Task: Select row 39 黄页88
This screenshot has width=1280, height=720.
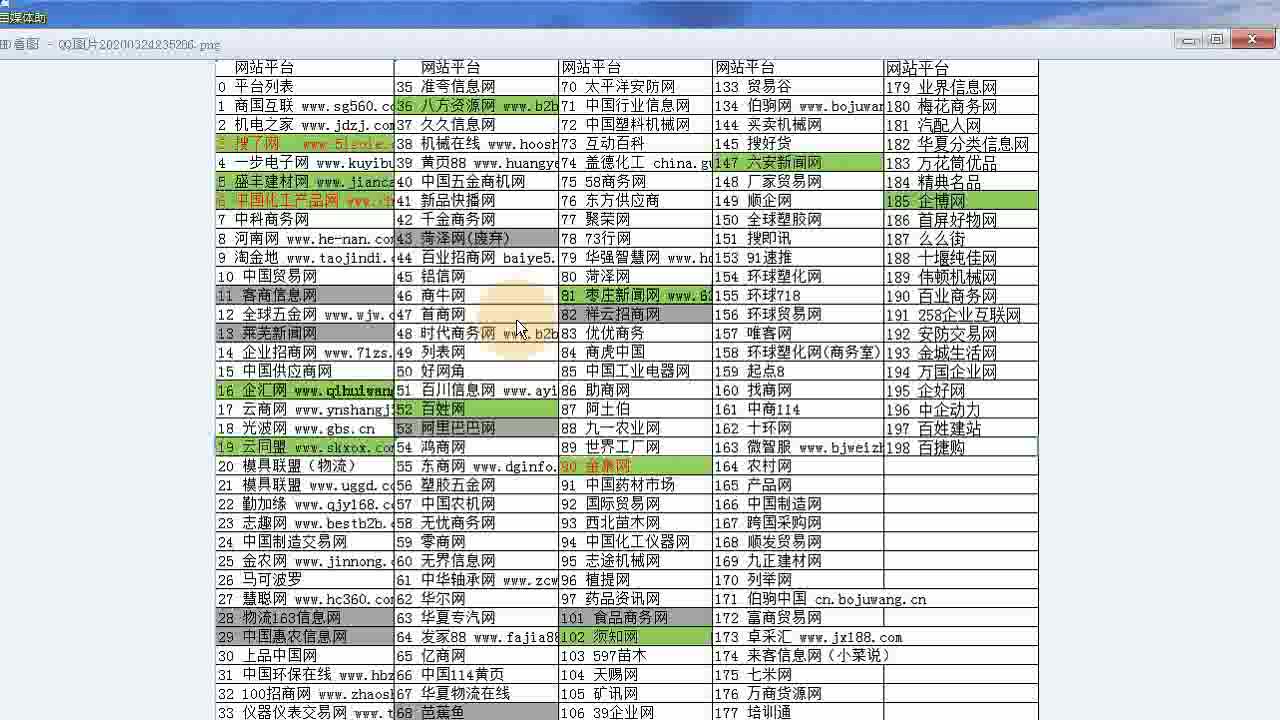Action: point(476,163)
